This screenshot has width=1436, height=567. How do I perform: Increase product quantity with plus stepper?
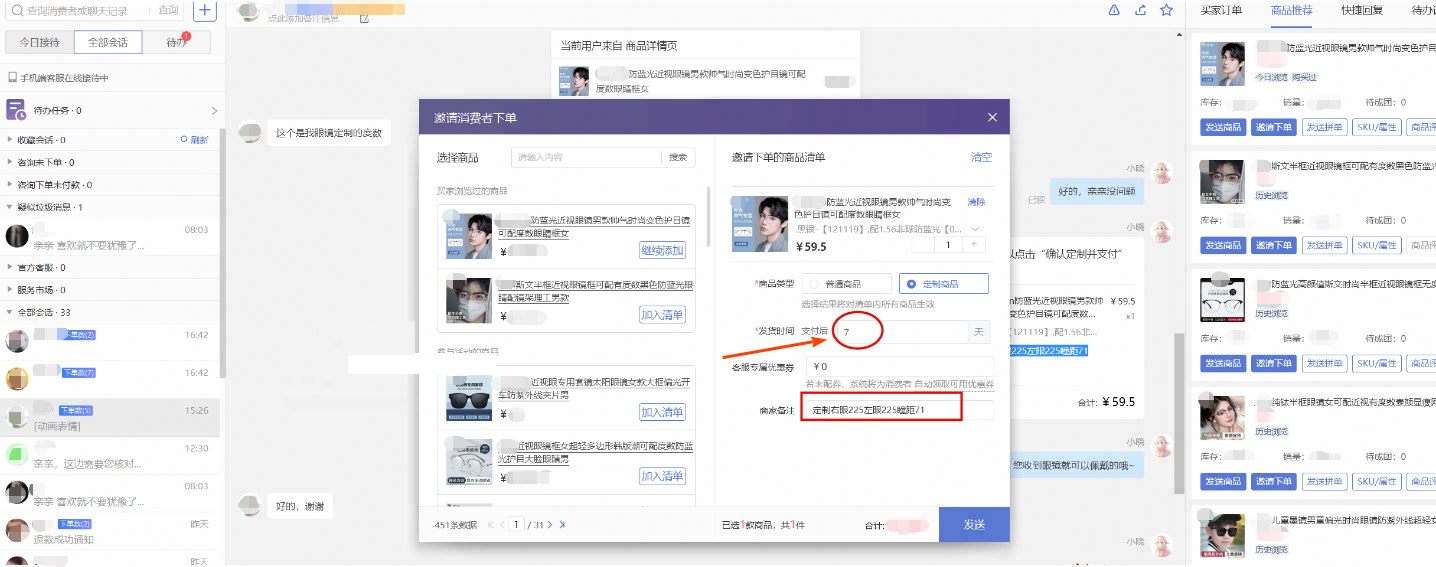point(973,244)
